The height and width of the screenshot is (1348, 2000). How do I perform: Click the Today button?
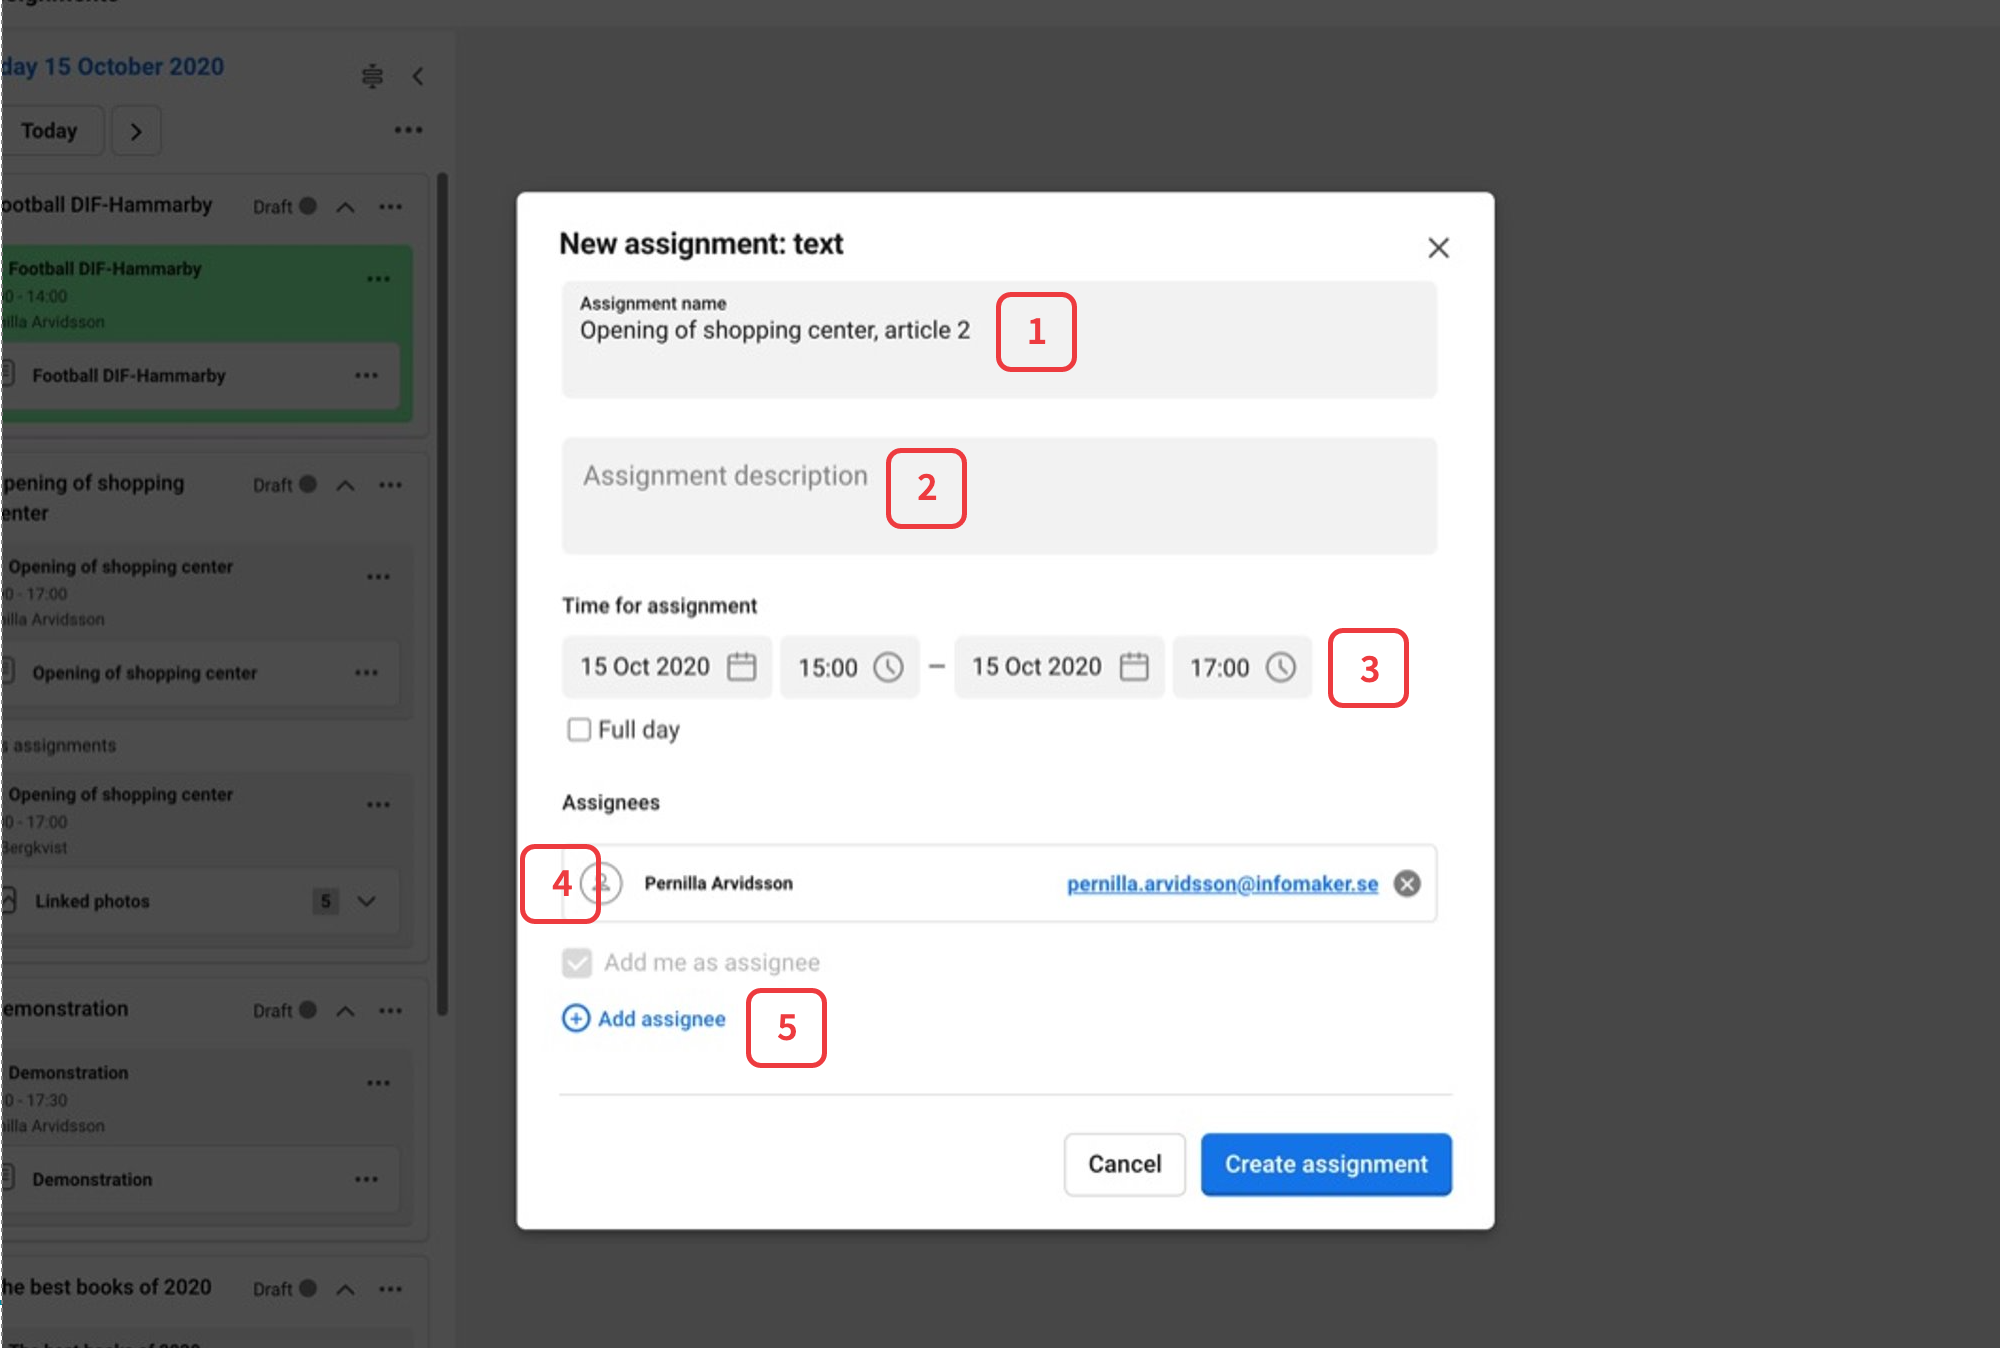click(x=50, y=131)
